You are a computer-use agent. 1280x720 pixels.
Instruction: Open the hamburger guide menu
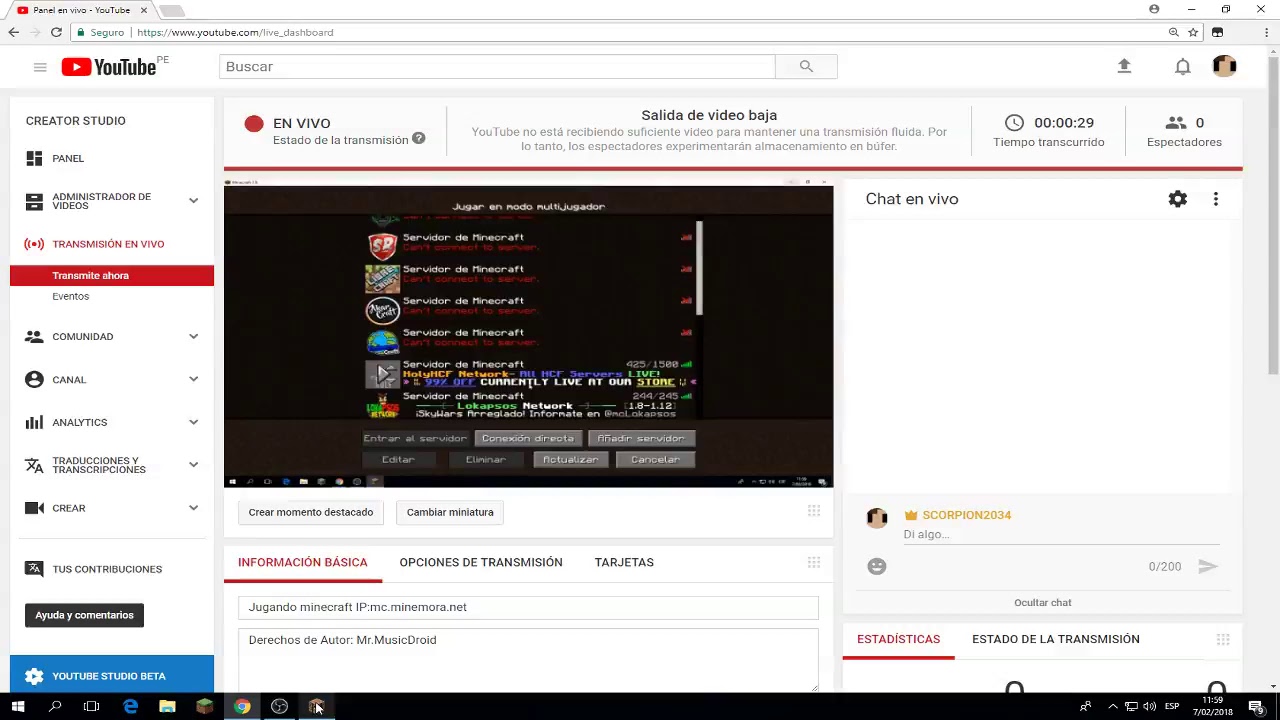tap(40, 67)
